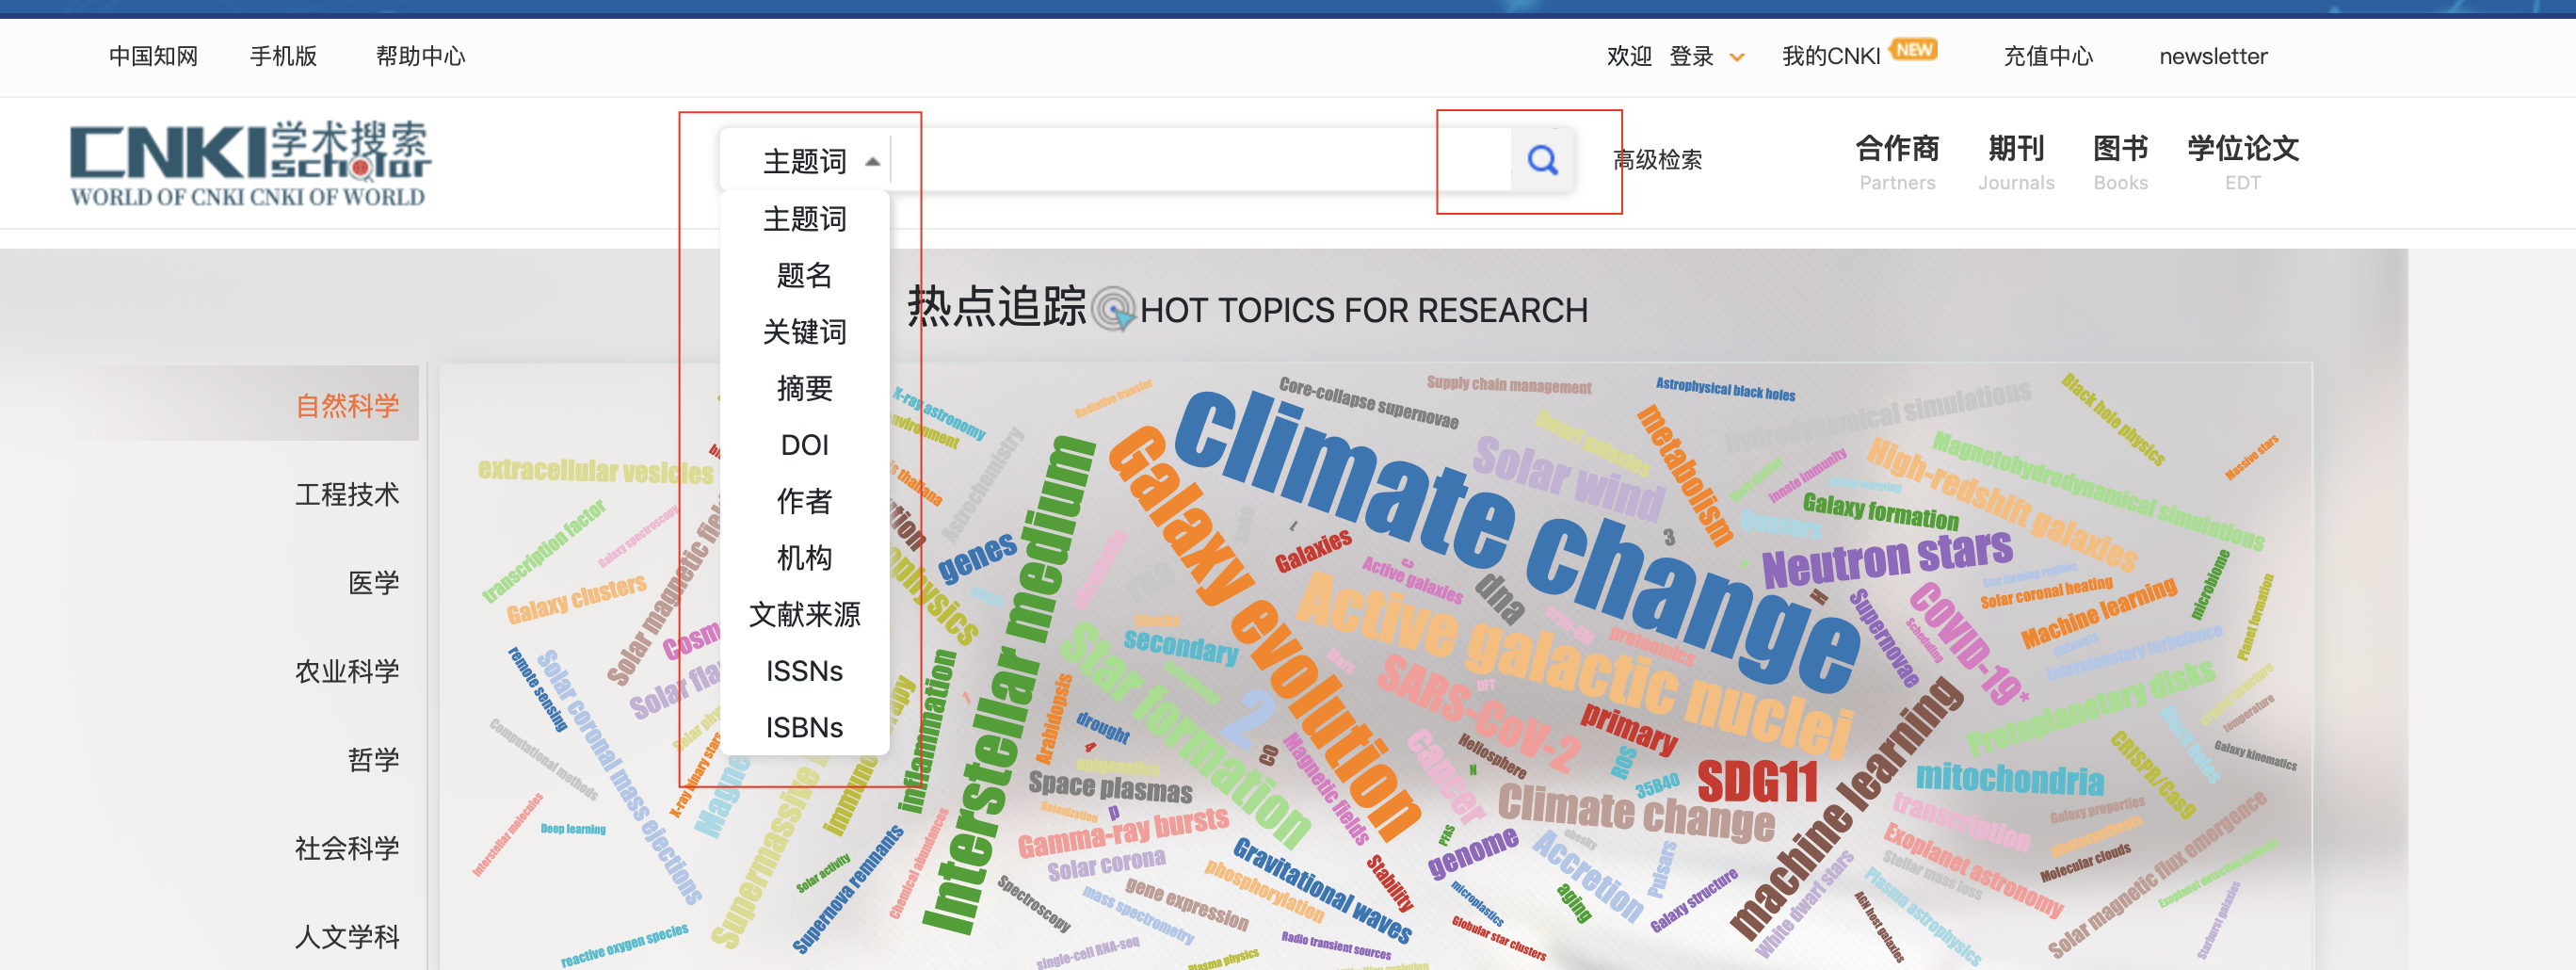Click 'Core-collapse supernovae' topic
This screenshot has height=970, width=2576.
(1368, 402)
